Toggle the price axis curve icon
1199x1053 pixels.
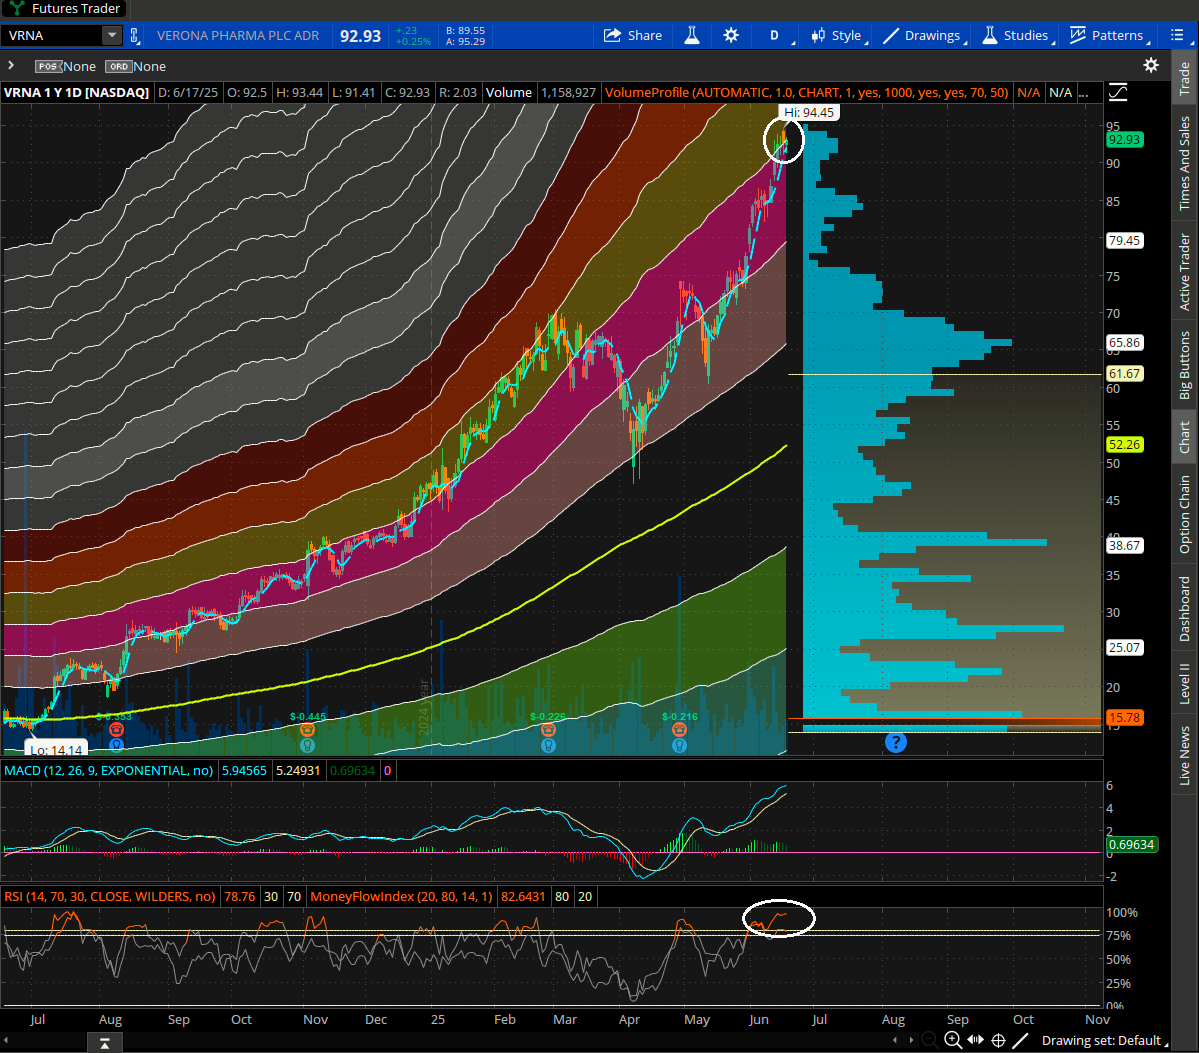pyautogui.click(x=1118, y=93)
